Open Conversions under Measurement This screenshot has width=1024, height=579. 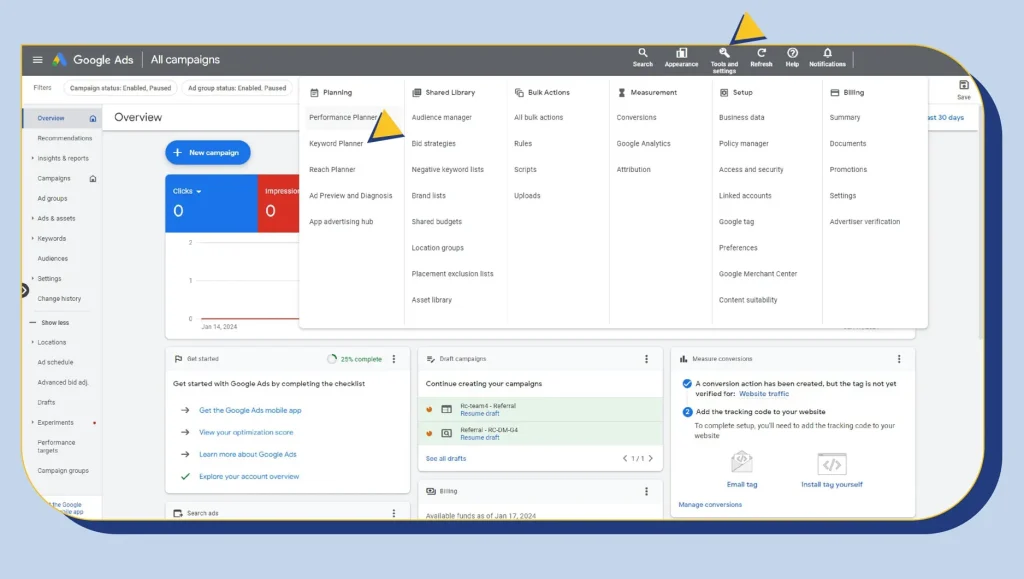(636, 117)
